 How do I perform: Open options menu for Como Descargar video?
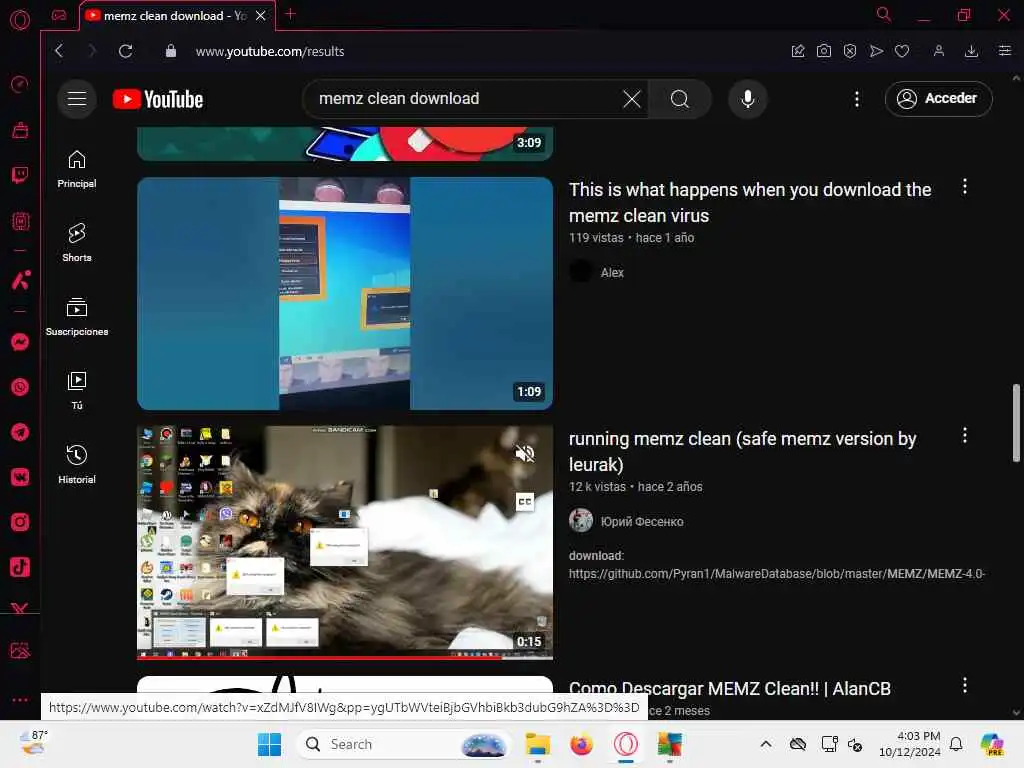pos(965,685)
